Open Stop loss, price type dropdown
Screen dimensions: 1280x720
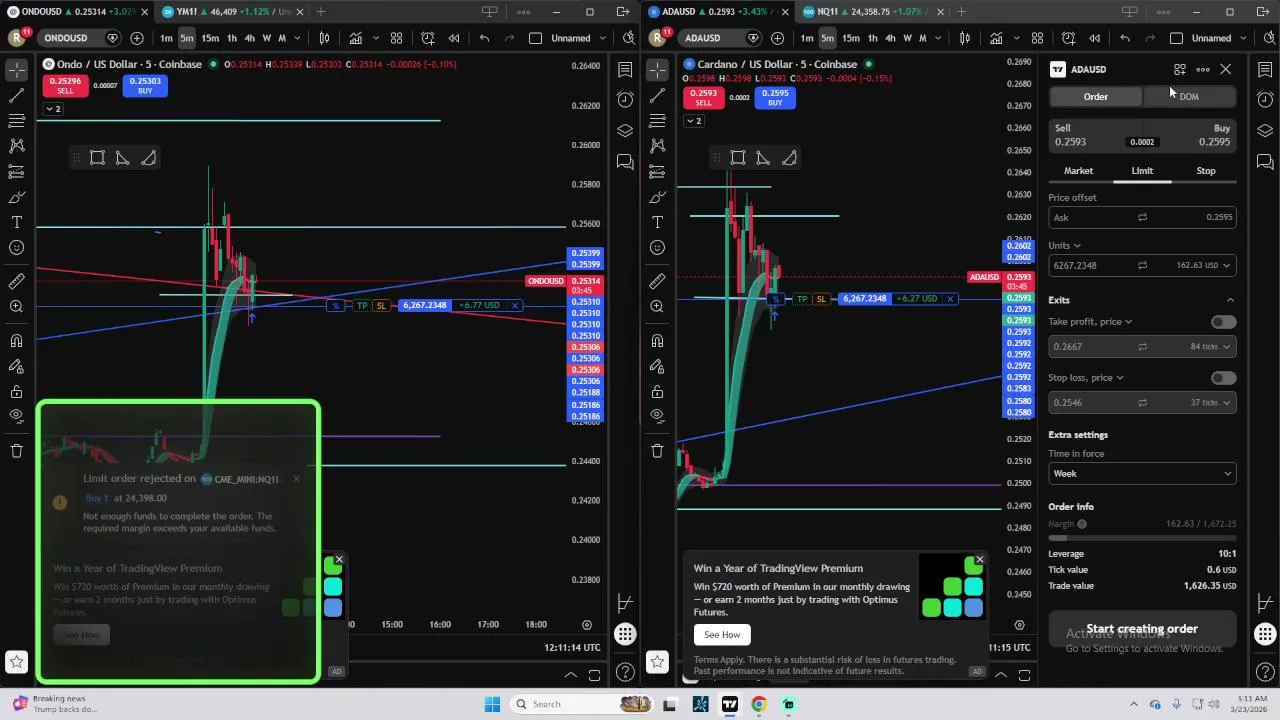(1086, 378)
